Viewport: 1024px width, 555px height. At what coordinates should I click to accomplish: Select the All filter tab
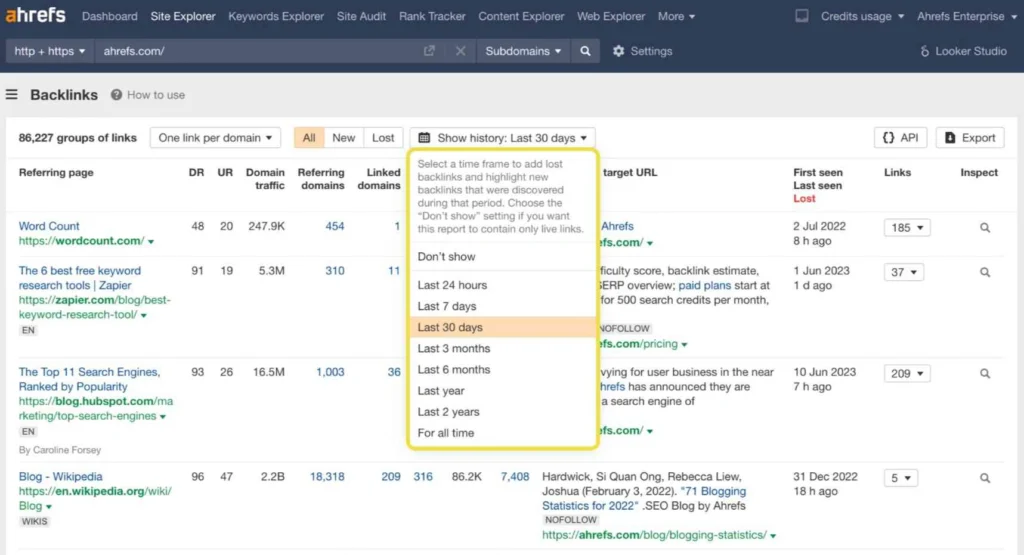pos(309,138)
